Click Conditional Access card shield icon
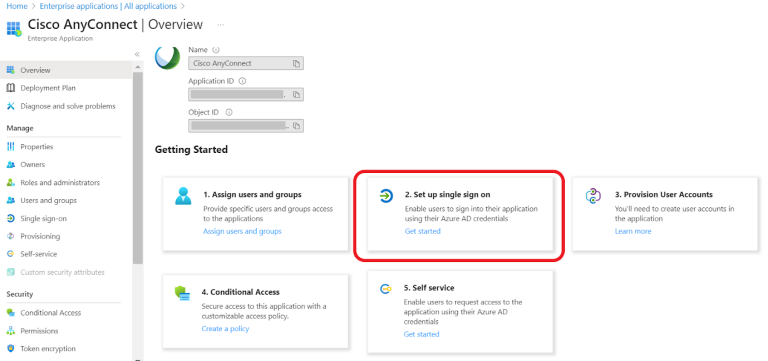Screen dimensions: 768x361 coord(182,293)
